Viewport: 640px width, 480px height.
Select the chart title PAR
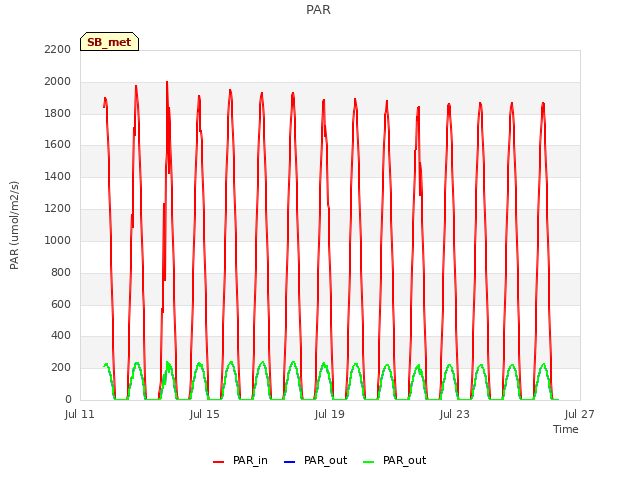coord(318,10)
